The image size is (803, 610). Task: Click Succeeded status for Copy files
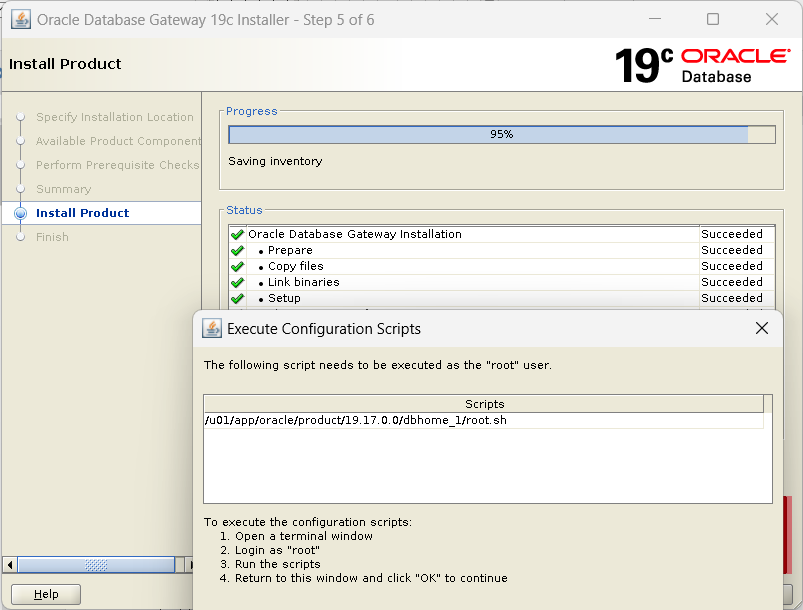click(732, 266)
